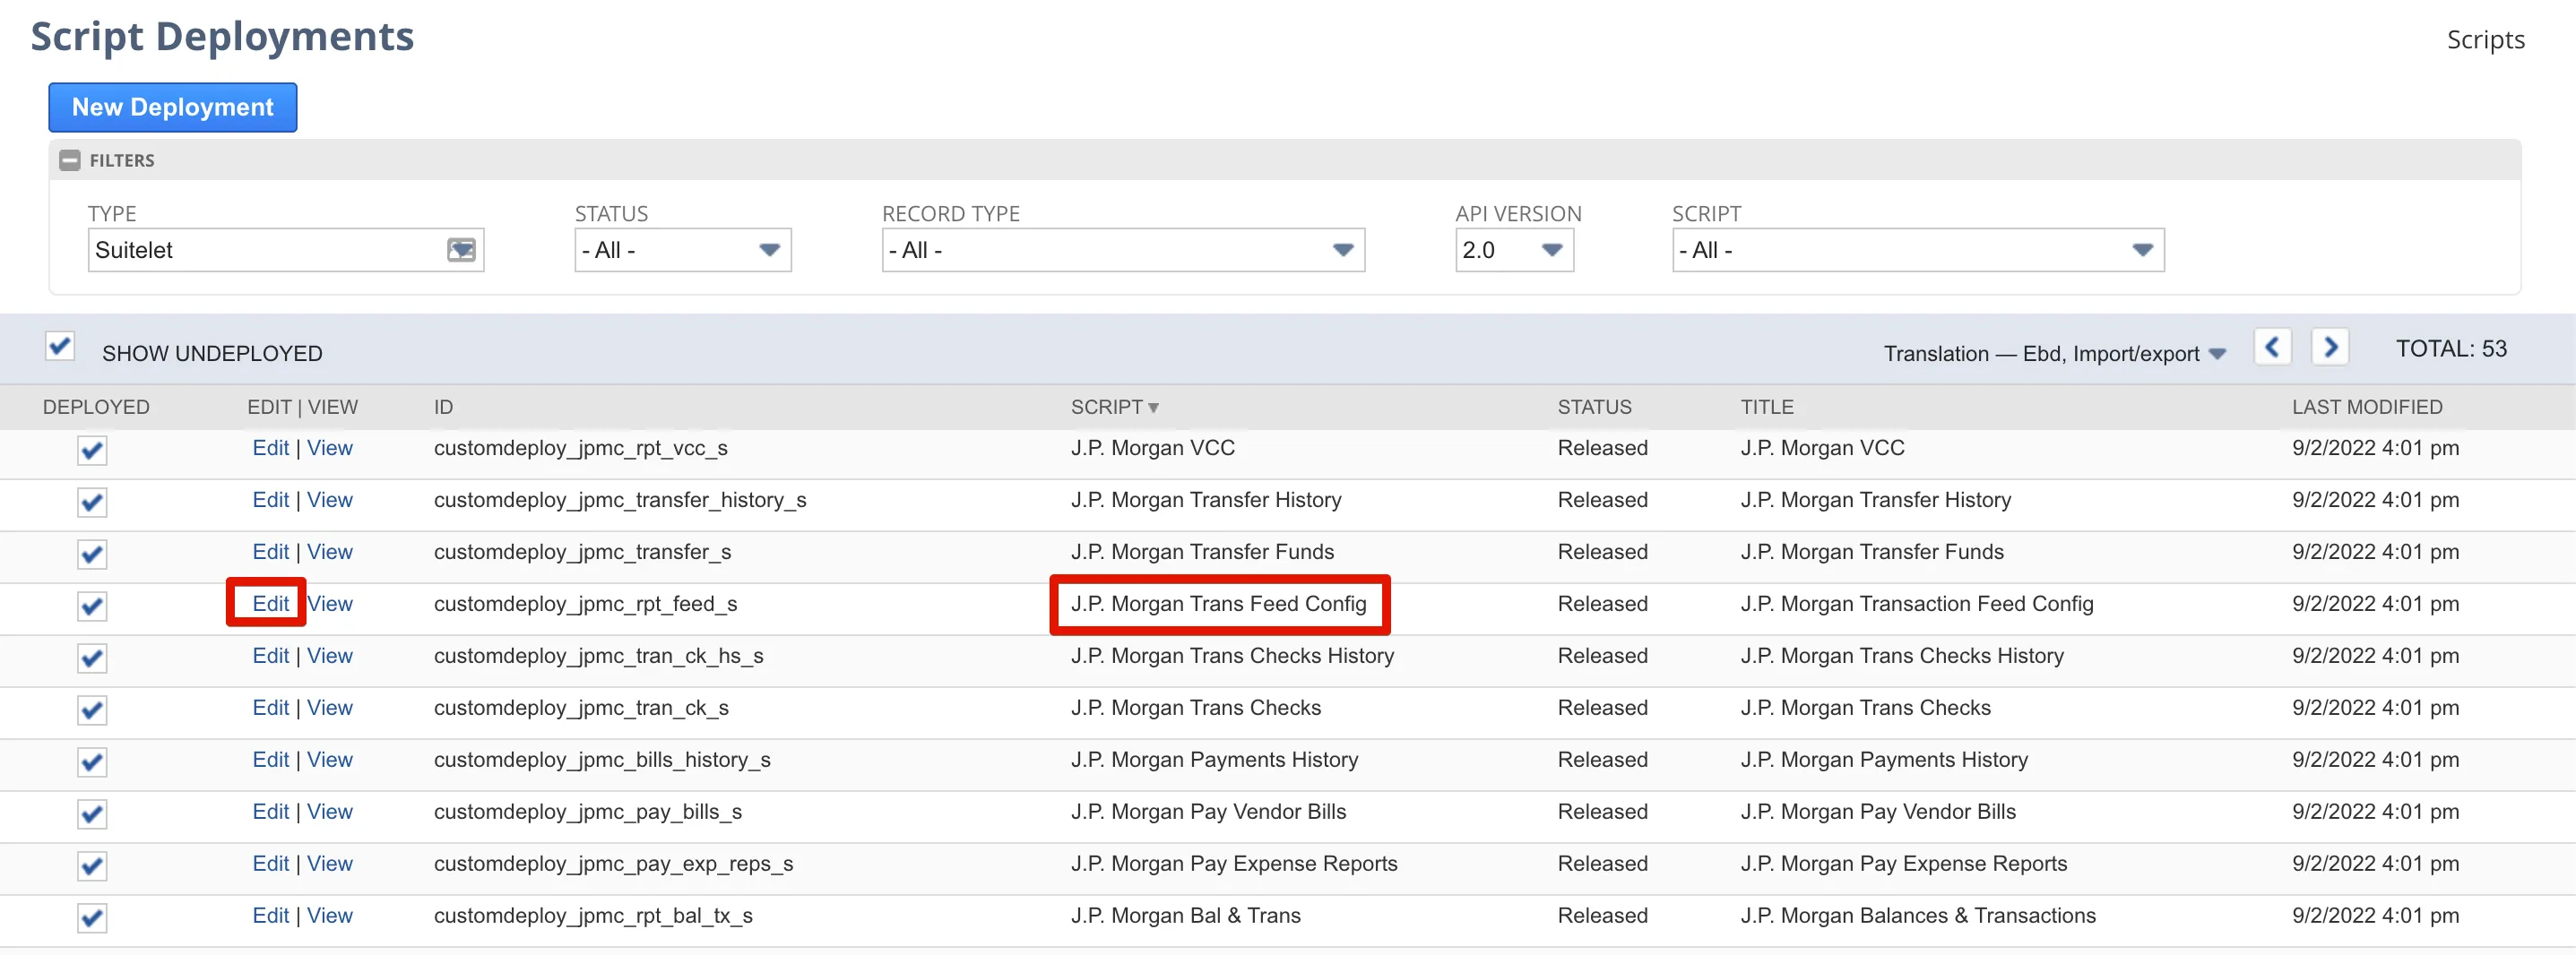2576x955 pixels.
Task: Edit the customdeploy_jpmc_rpt_feed_s deployment
Action: 270,604
